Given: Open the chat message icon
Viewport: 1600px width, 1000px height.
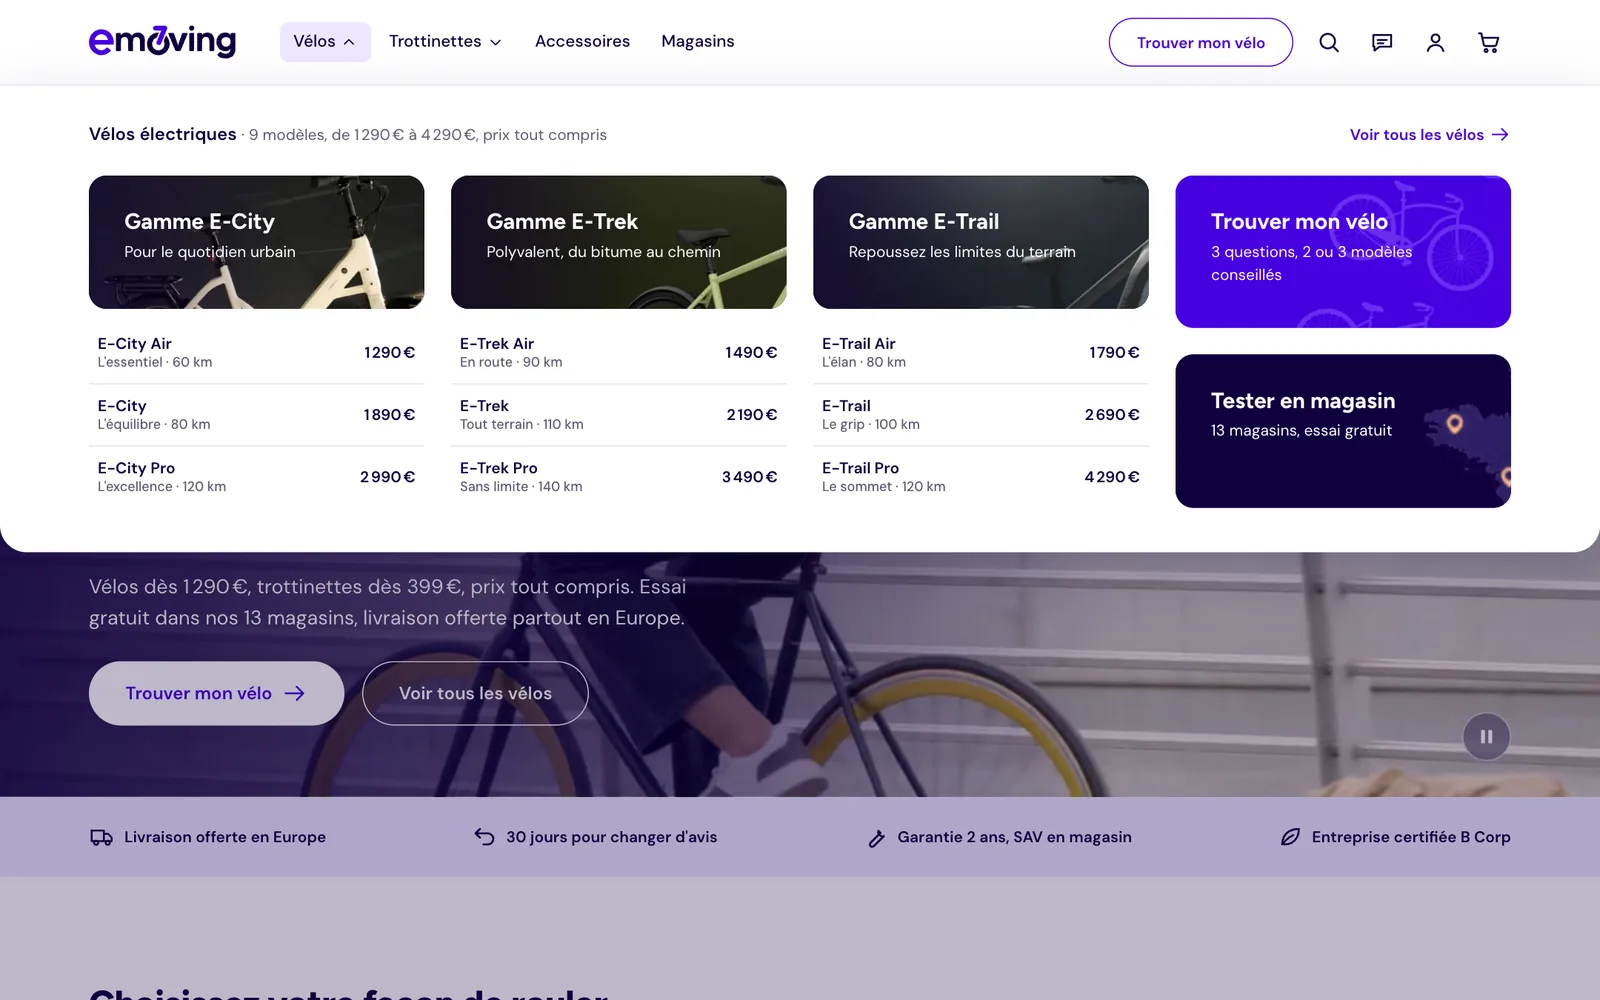Looking at the screenshot, I should pyautogui.click(x=1382, y=42).
